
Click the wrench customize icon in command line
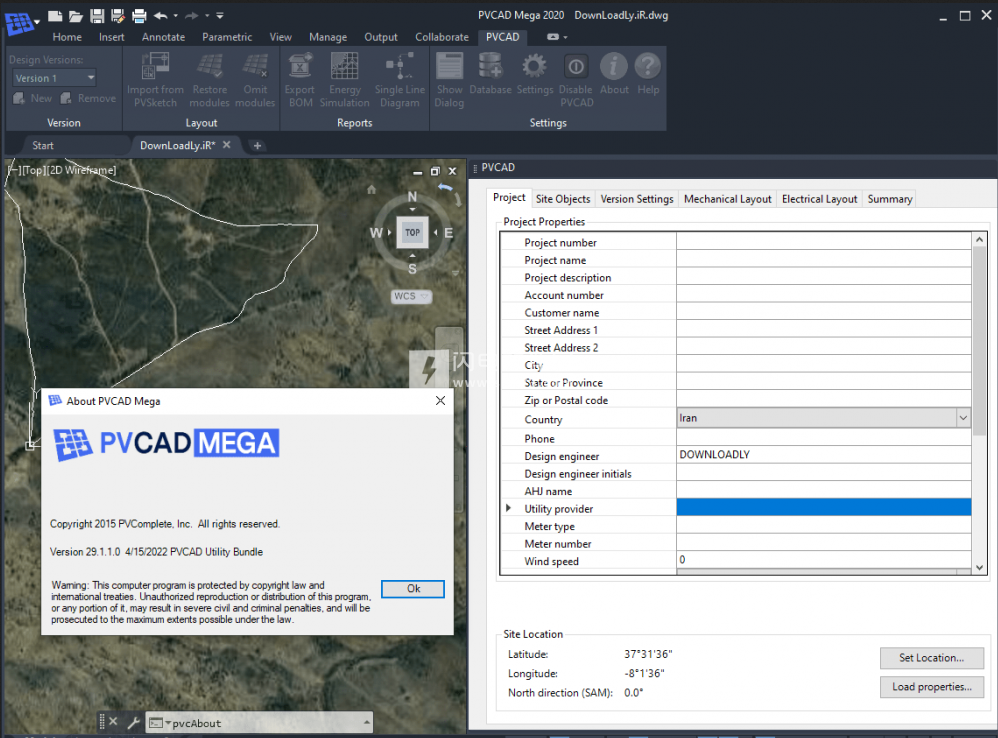point(133,722)
